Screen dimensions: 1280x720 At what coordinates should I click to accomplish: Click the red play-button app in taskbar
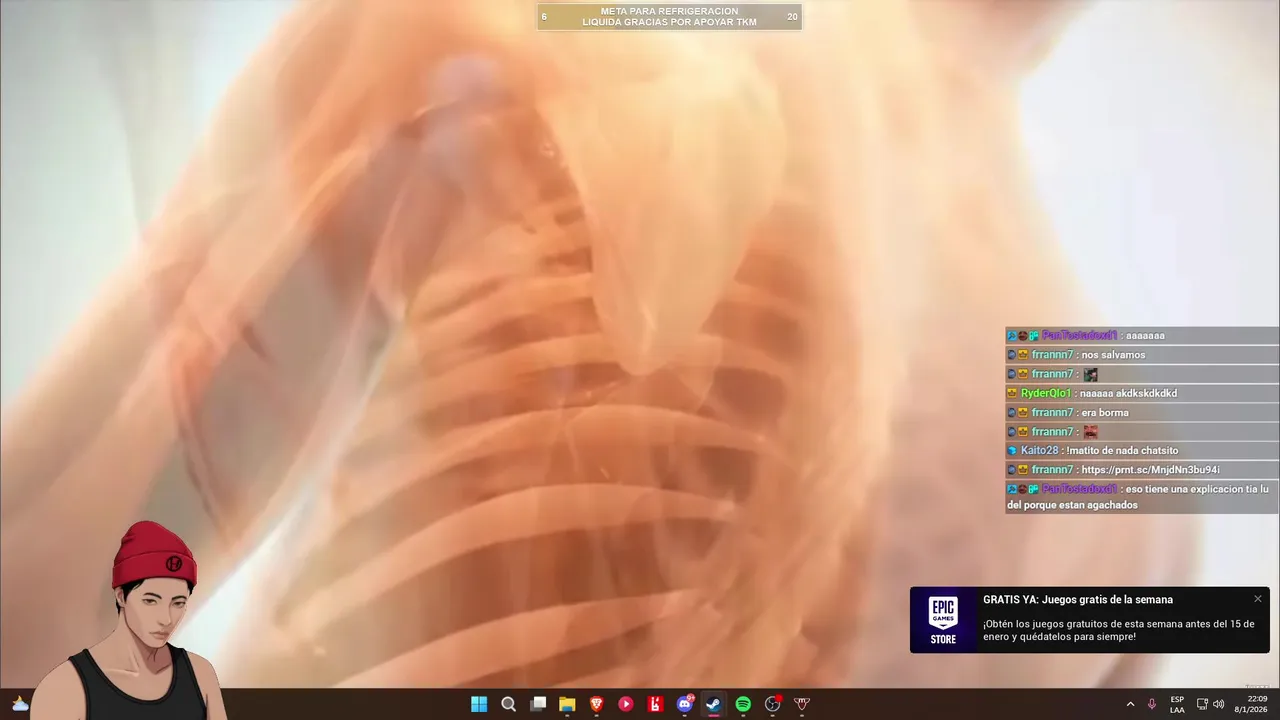coord(626,704)
